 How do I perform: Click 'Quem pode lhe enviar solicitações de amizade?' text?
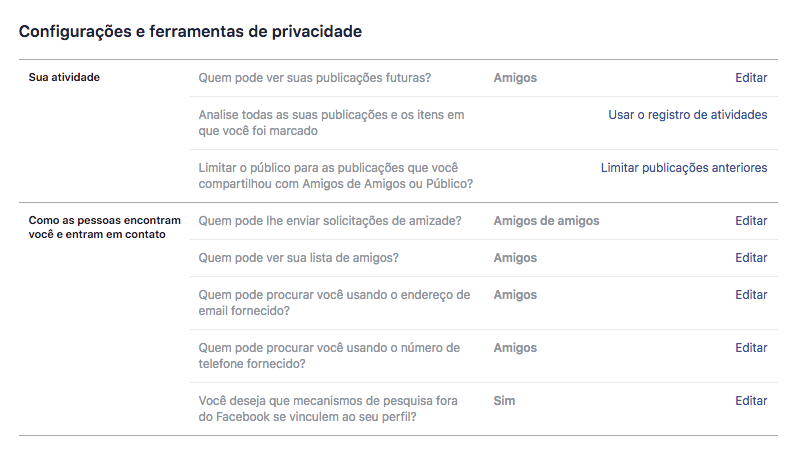330,221
